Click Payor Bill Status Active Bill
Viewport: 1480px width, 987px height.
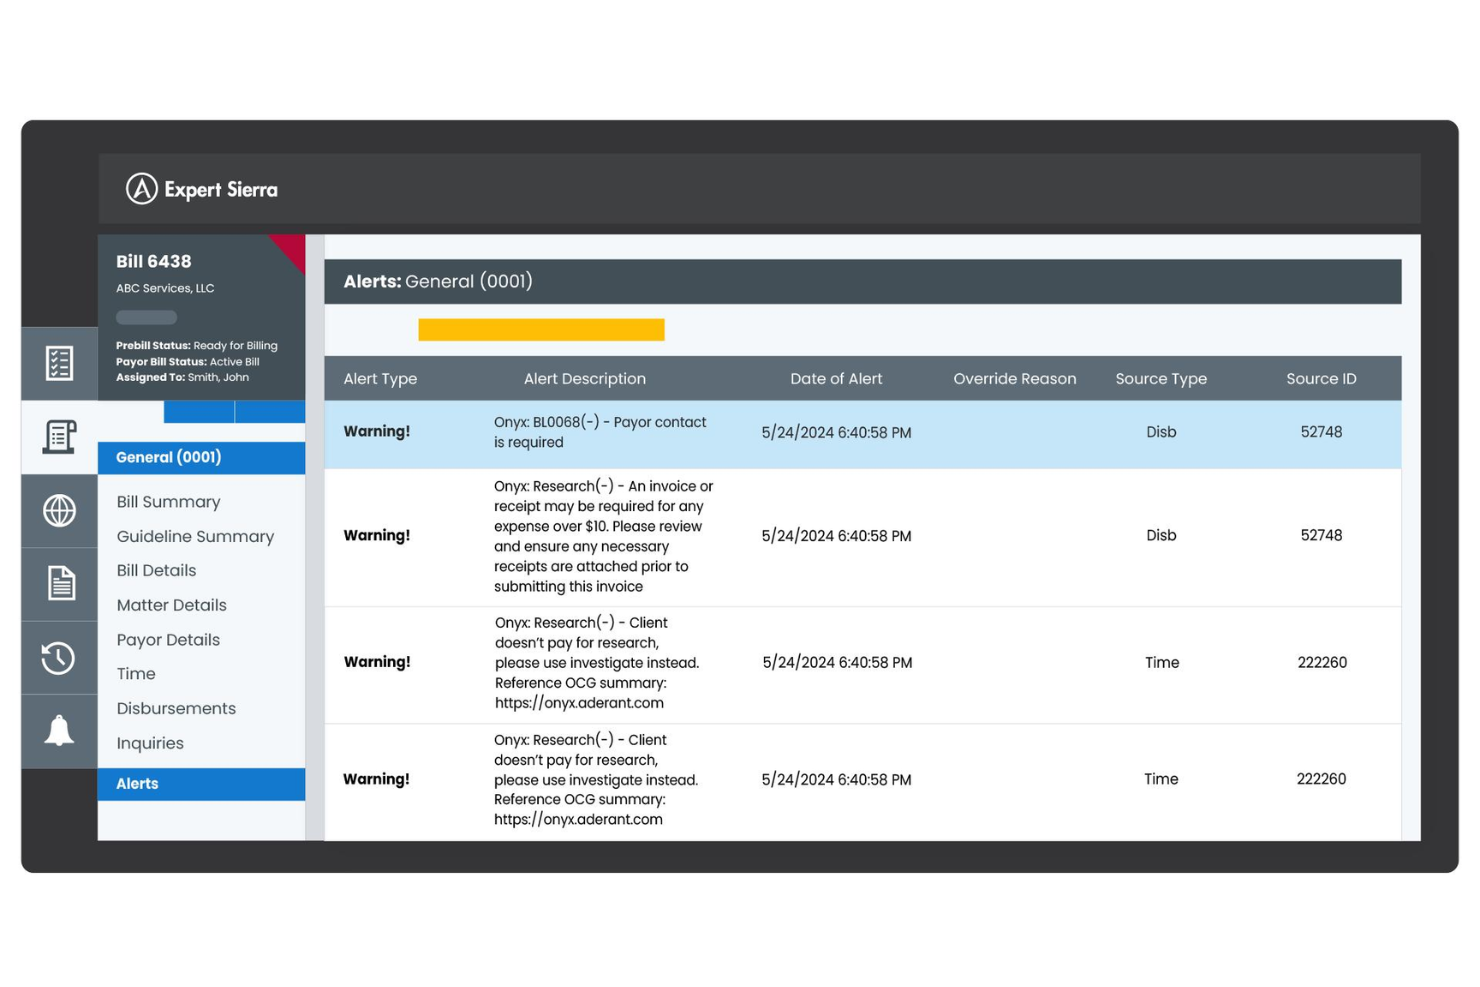coord(187,361)
